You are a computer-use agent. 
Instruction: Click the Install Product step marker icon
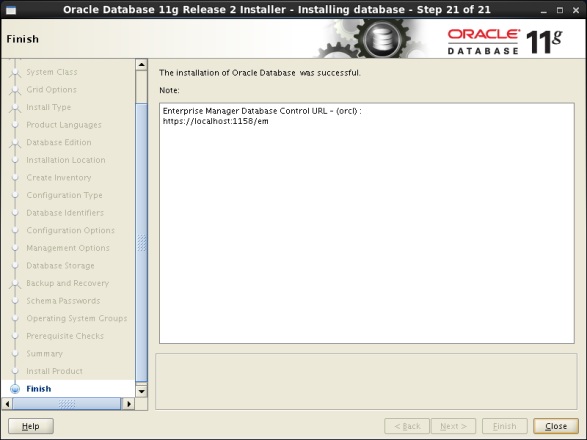(x=15, y=371)
